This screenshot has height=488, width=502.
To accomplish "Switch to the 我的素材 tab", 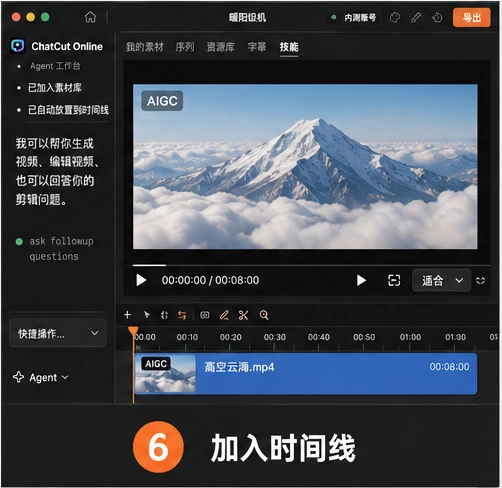I will [145, 47].
